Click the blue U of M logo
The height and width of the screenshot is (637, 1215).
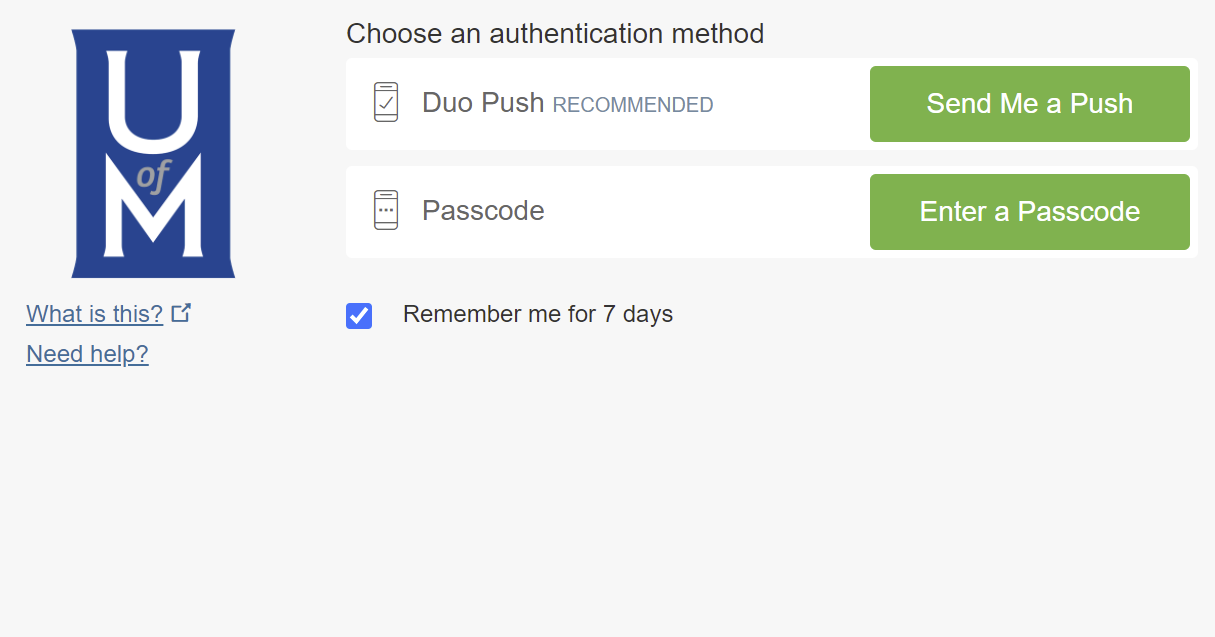(153, 260)
